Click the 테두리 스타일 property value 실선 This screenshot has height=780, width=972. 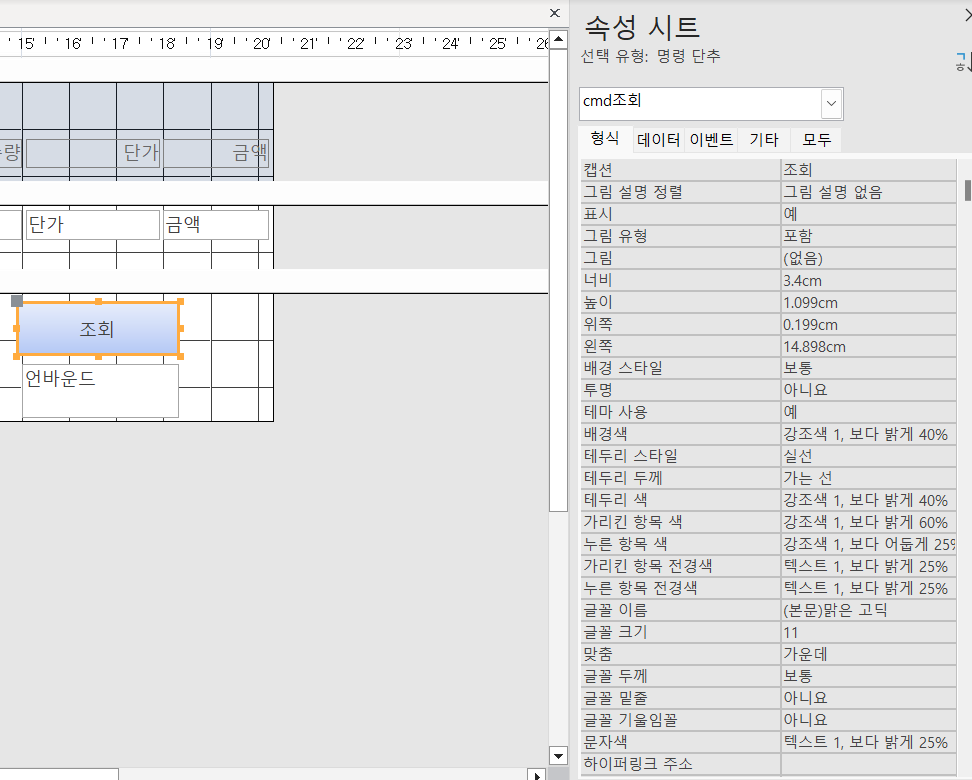tap(867, 456)
